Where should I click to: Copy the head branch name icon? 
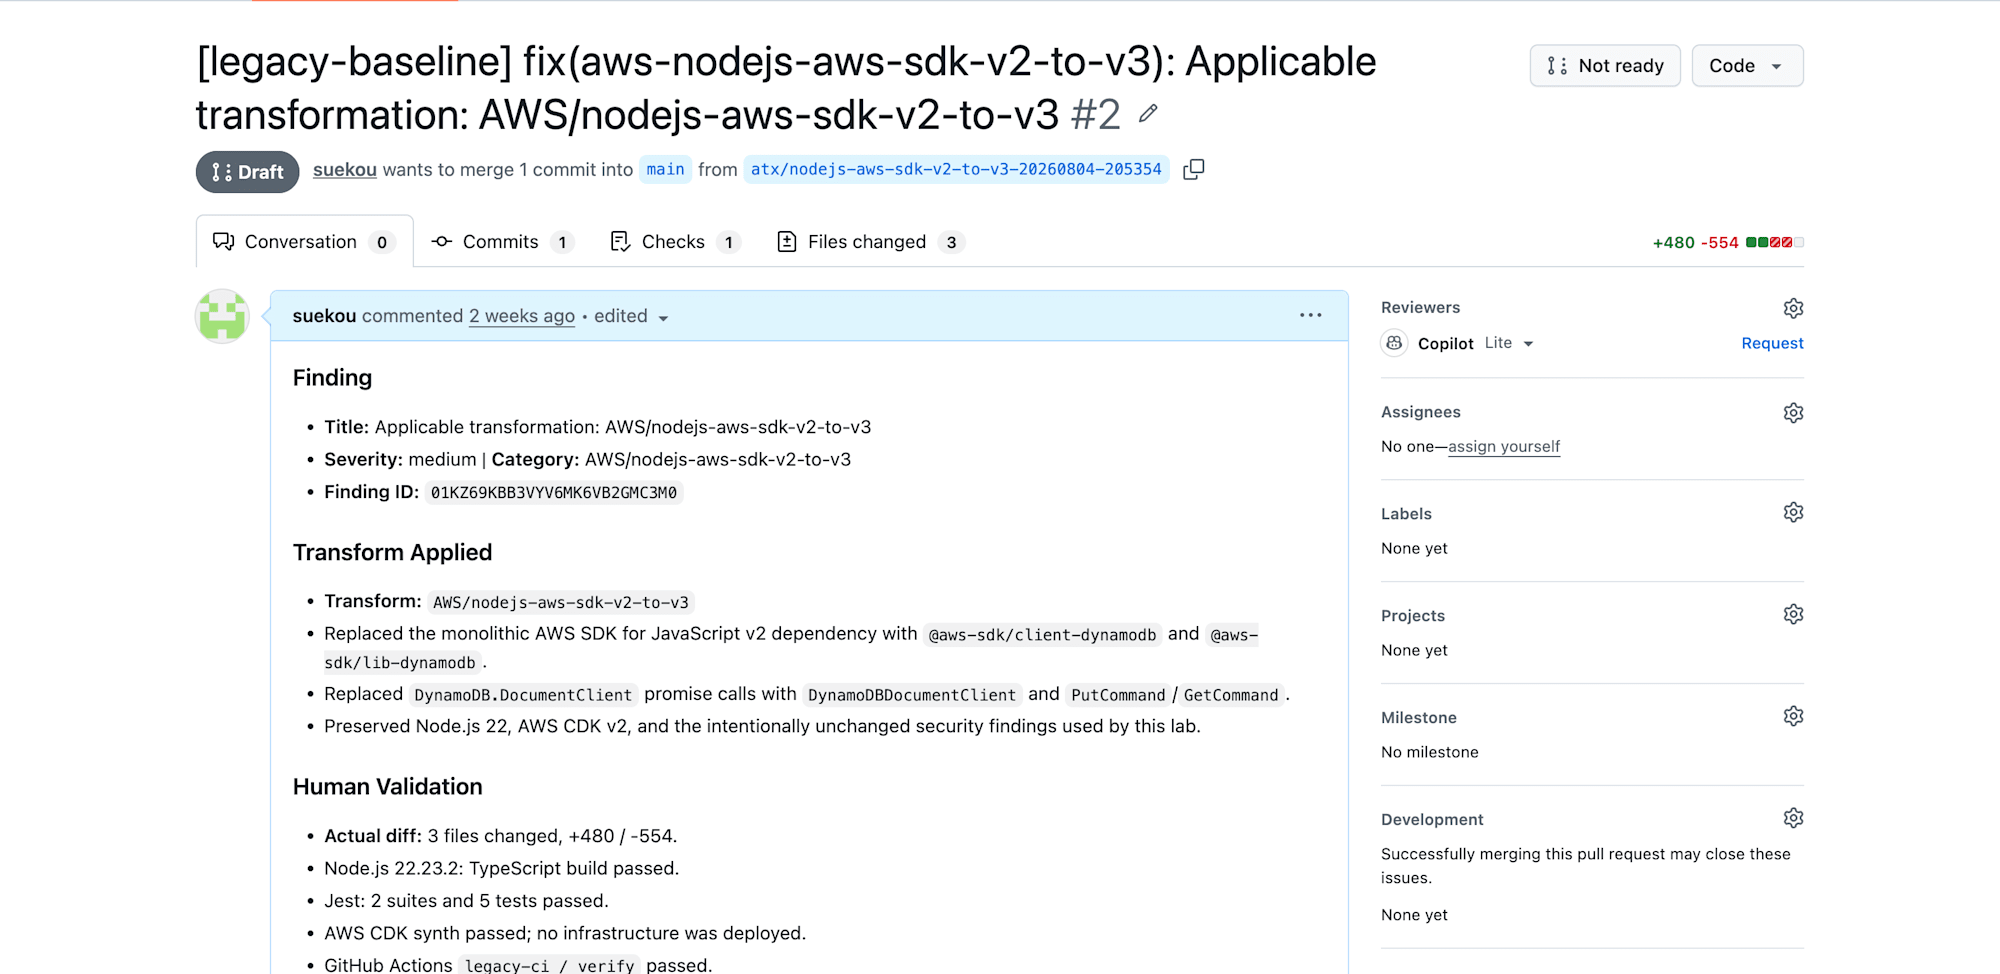(1193, 170)
